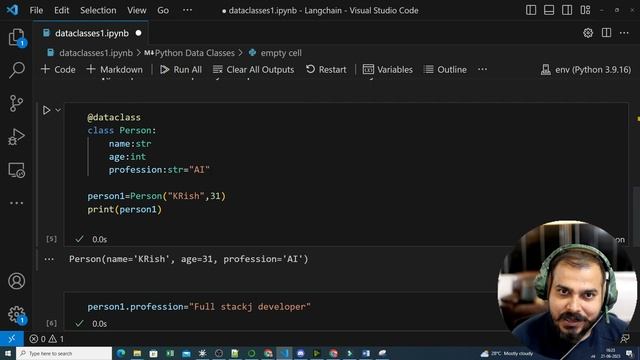
Task: Open Accounts menu
Action: (16, 281)
